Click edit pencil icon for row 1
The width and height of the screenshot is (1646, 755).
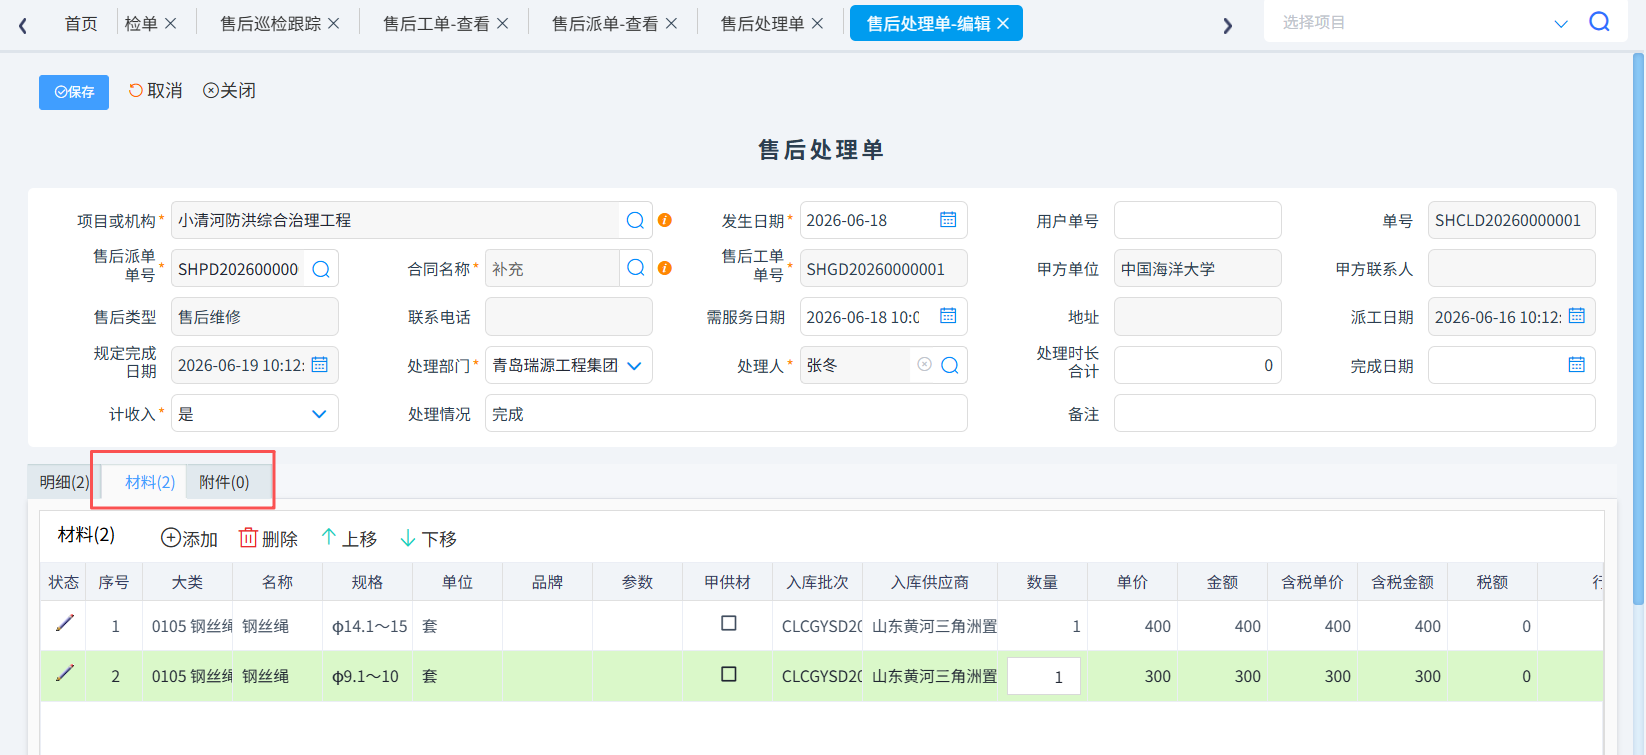(65, 624)
